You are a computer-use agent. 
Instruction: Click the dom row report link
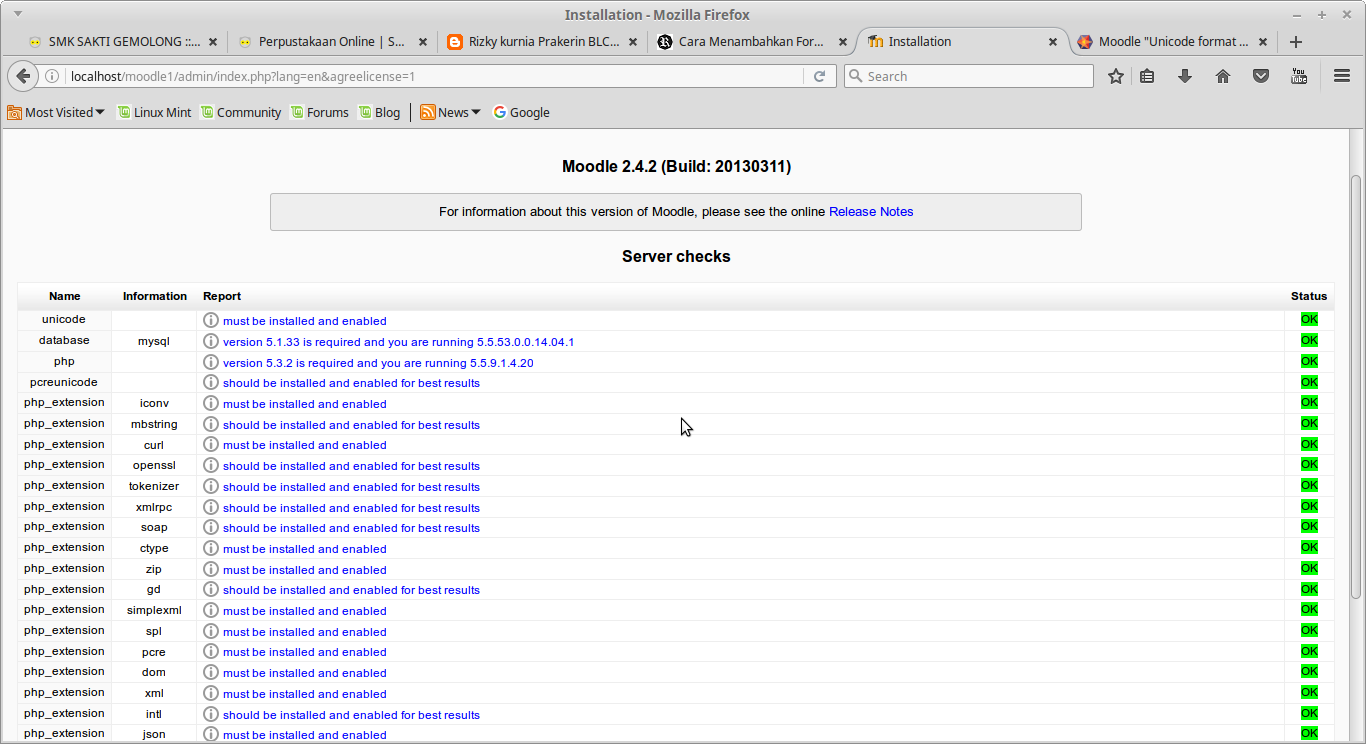tap(304, 673)
